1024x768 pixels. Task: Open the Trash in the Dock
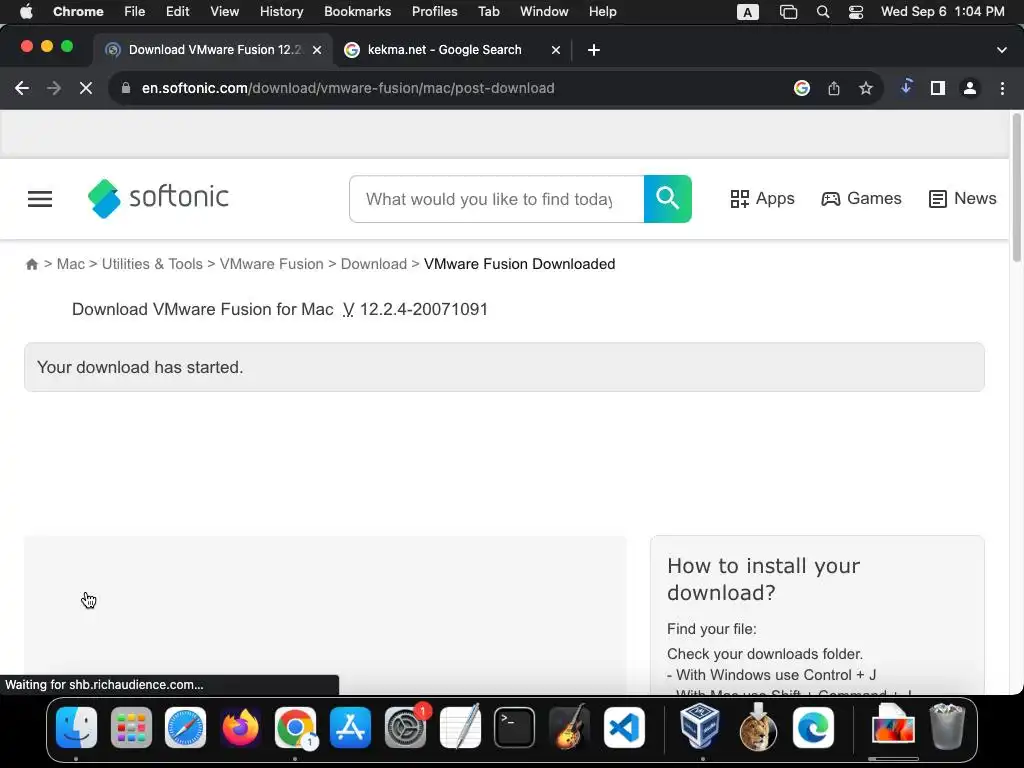coord(947,726)
